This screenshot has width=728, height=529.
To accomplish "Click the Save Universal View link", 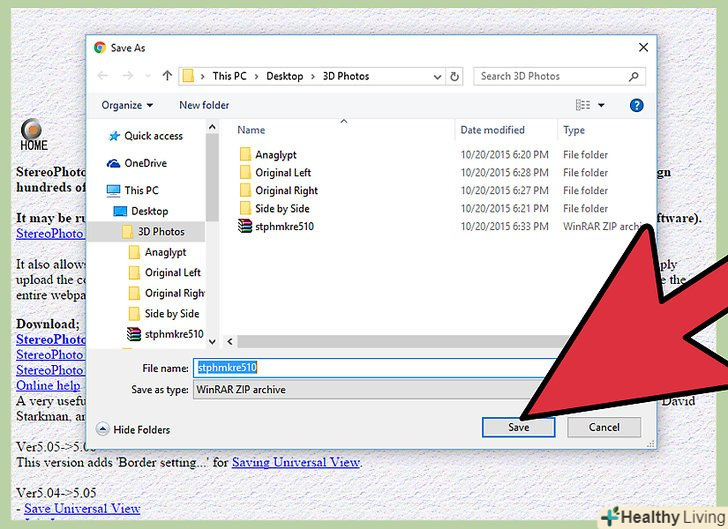I will [x=82, y=509].
